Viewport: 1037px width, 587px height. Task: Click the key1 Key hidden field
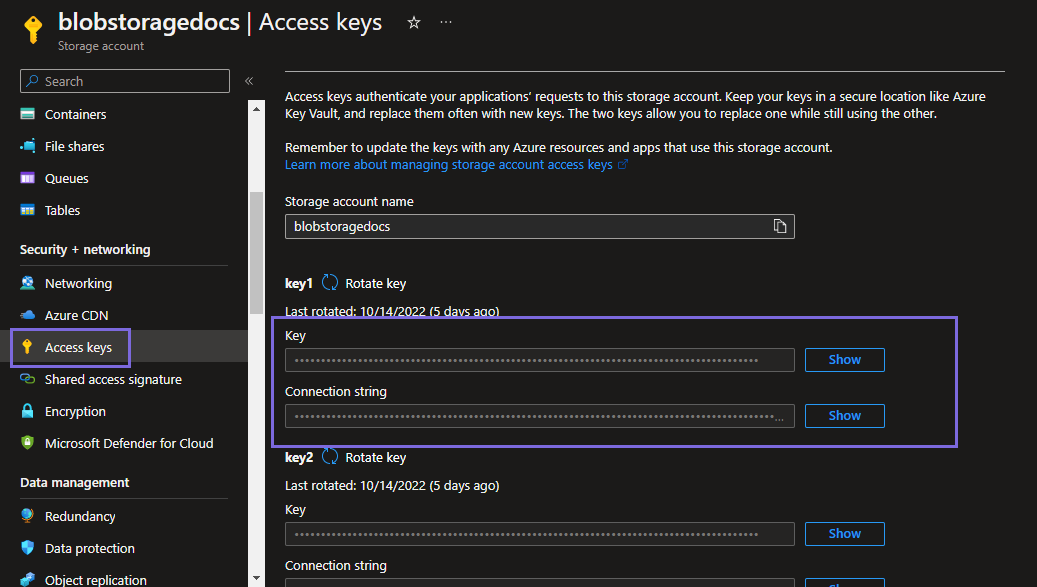(x=539, y=360)
